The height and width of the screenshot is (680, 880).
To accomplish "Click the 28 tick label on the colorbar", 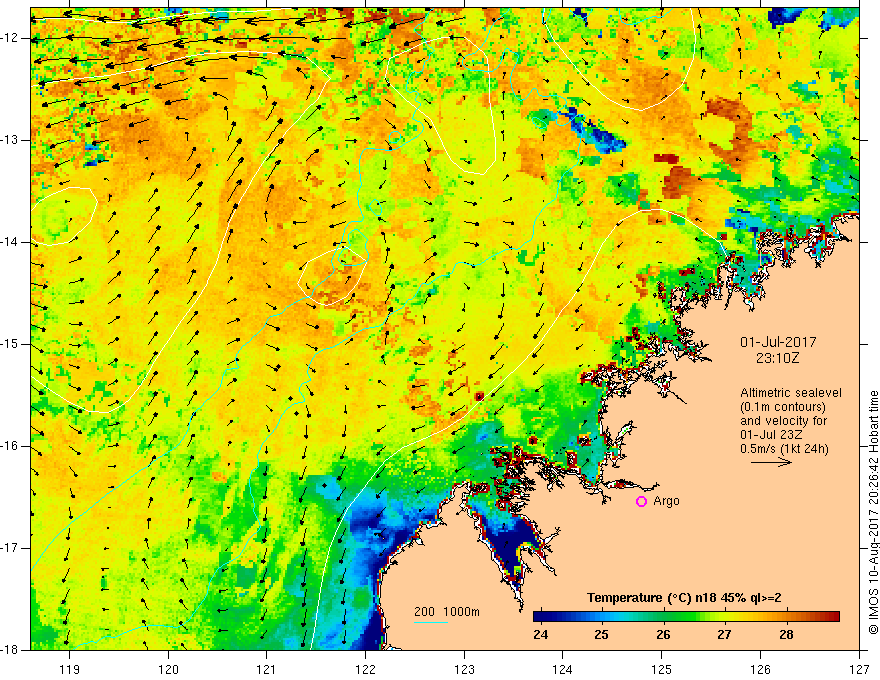I will [786, 635].
